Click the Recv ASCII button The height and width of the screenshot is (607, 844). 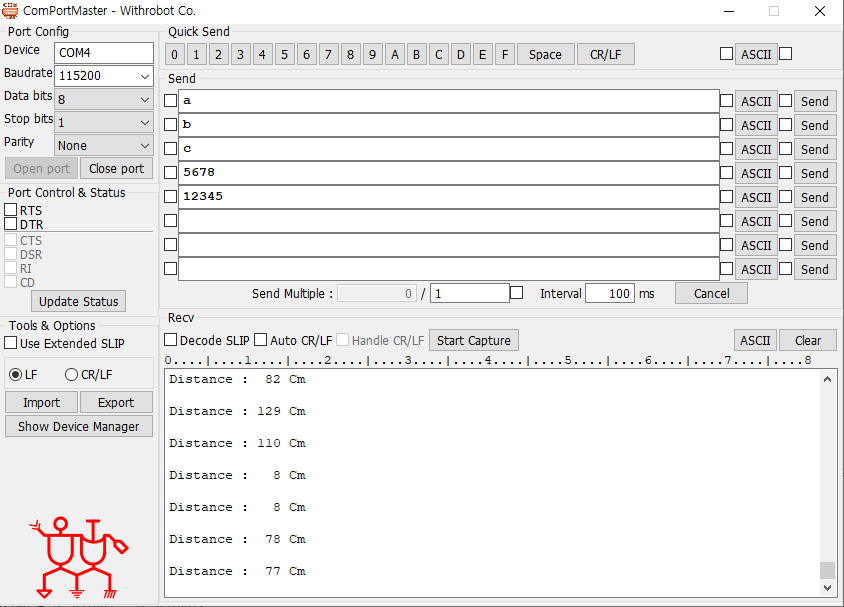click(x=755, y=341)
